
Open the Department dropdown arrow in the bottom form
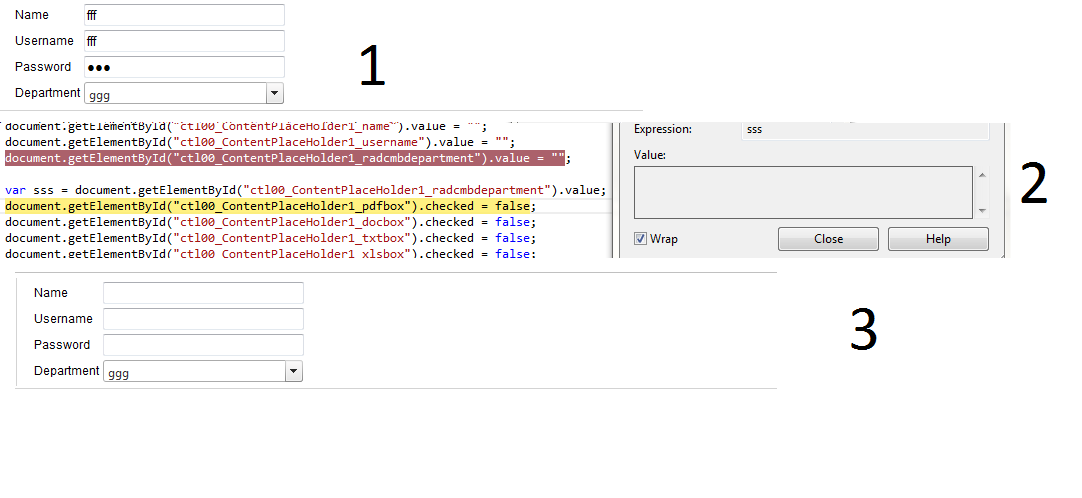click(294, 371)
